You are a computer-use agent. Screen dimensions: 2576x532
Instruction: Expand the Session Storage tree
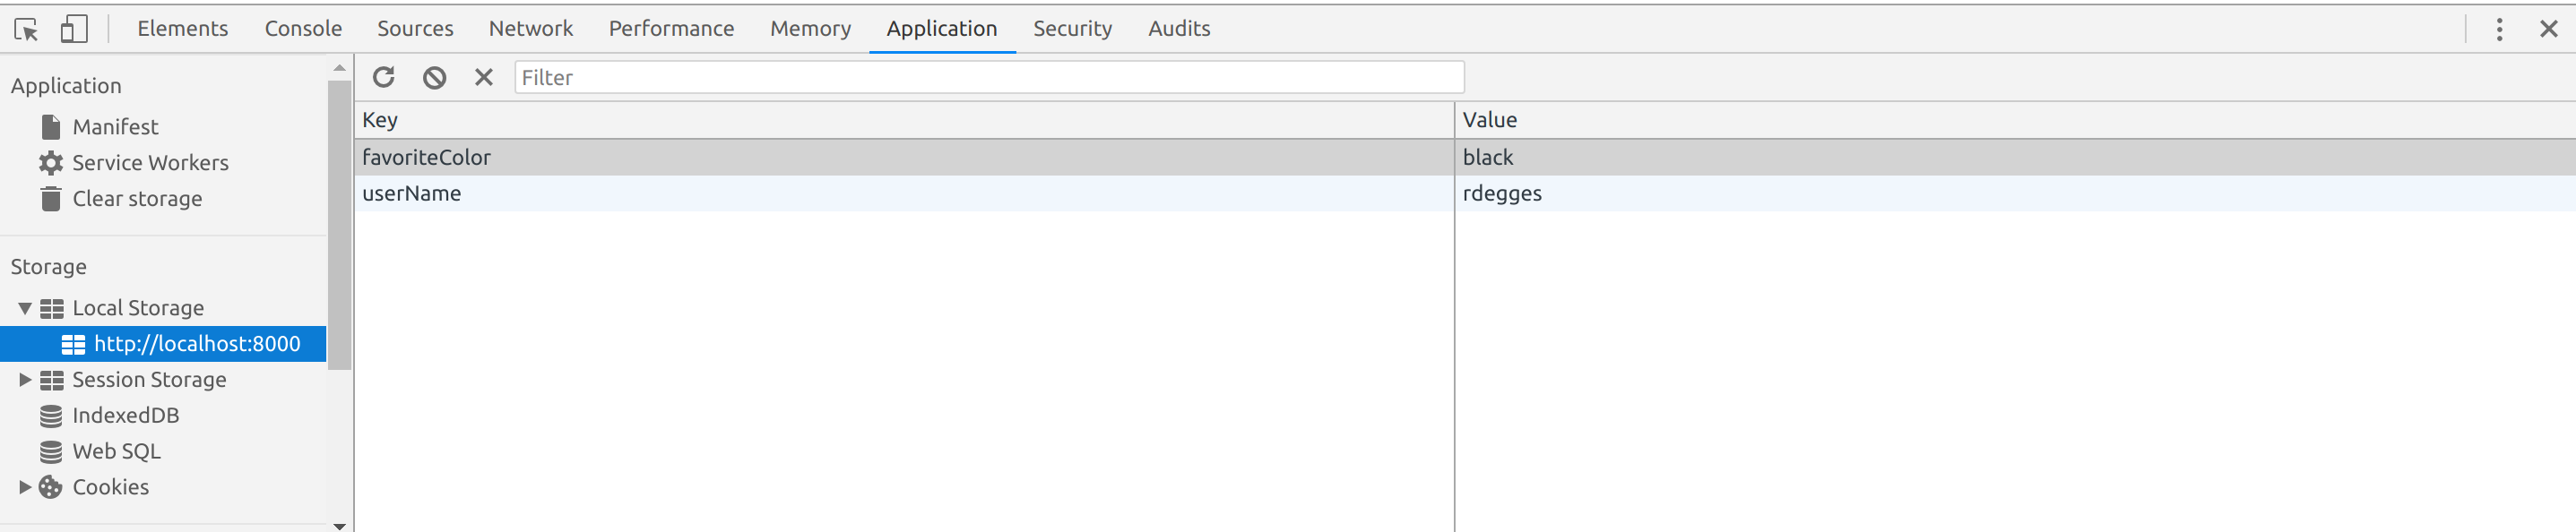click(x=25, y=380)
